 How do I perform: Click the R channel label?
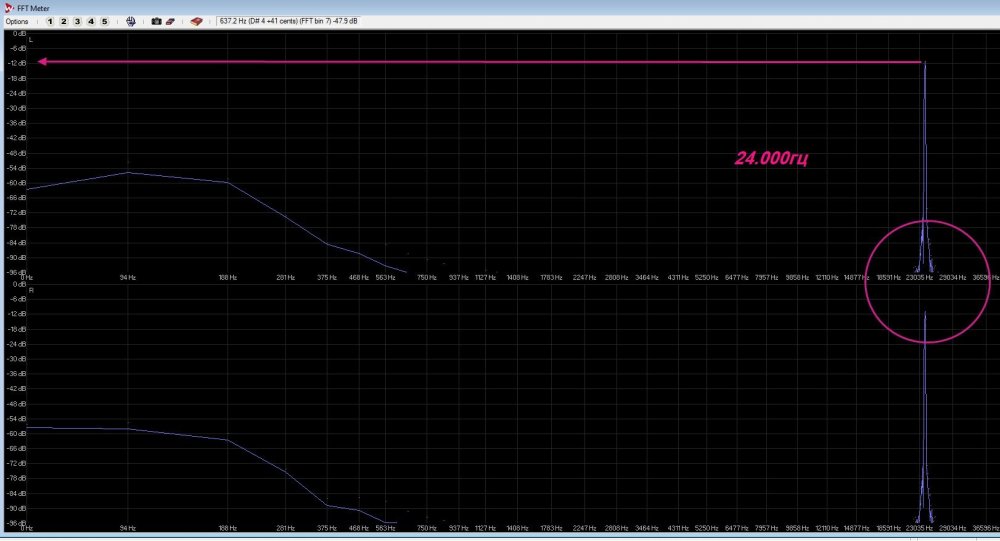[31, 291]
